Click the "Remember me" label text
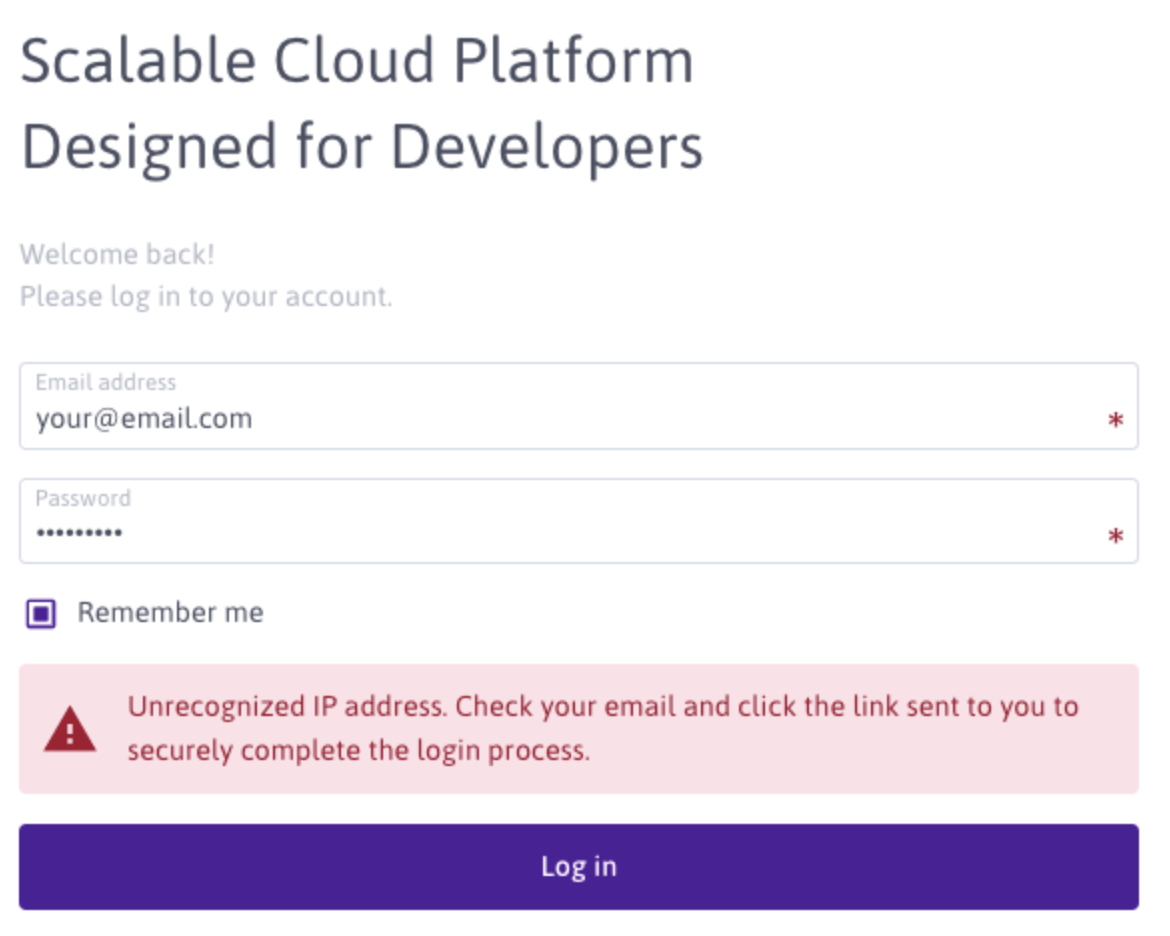Screen dimensions: 1170x936 tap(170, 612)
